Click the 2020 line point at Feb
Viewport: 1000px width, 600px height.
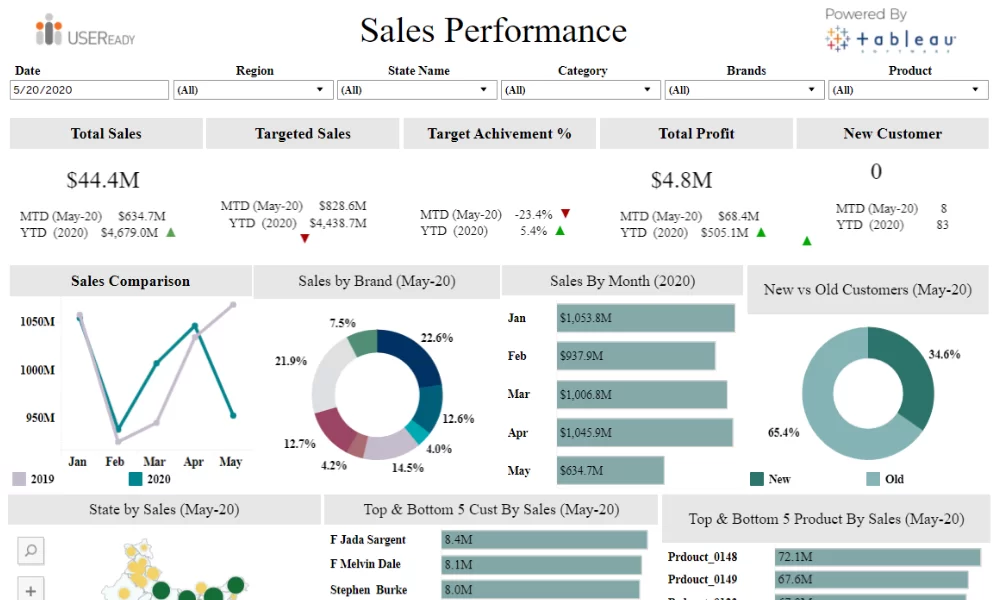118,429
